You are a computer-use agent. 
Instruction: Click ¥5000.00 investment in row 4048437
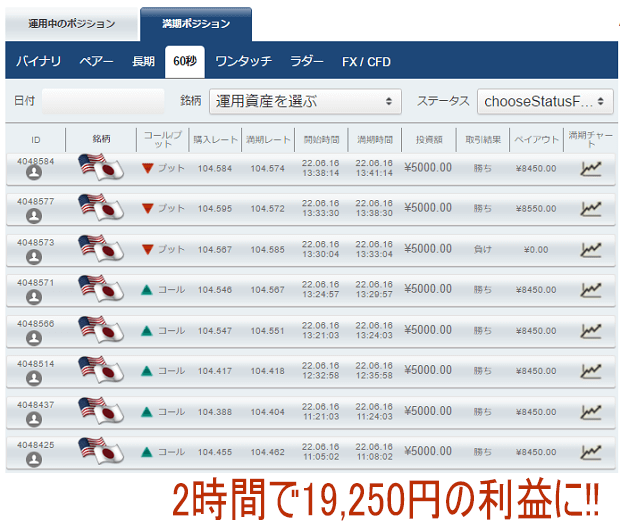[428, 411]
